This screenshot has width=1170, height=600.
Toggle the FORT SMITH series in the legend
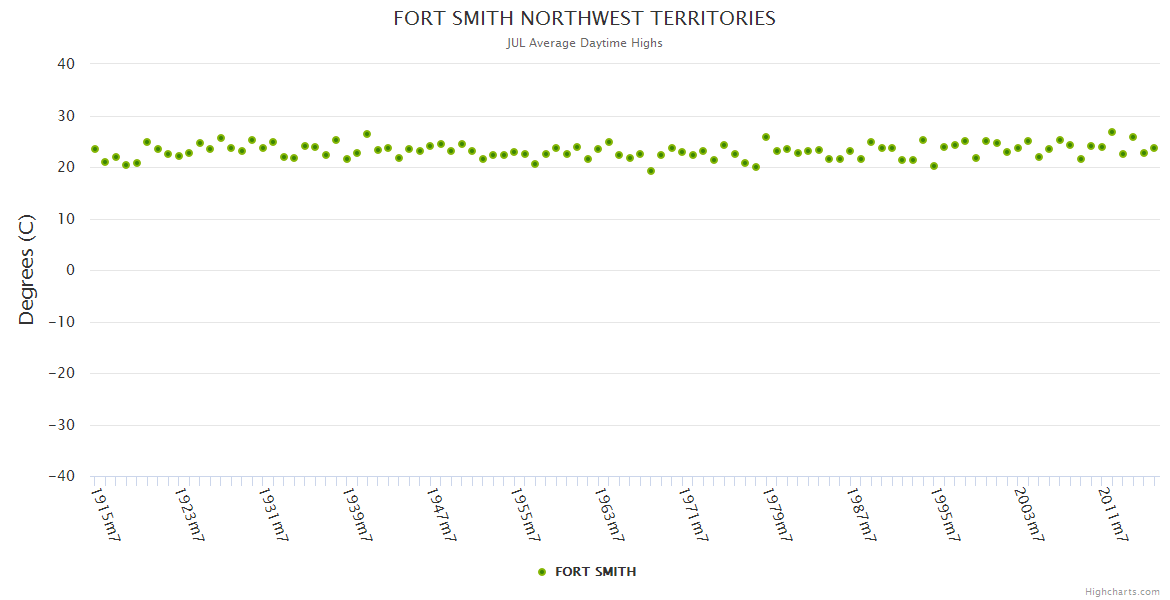(x=595, y=572)
